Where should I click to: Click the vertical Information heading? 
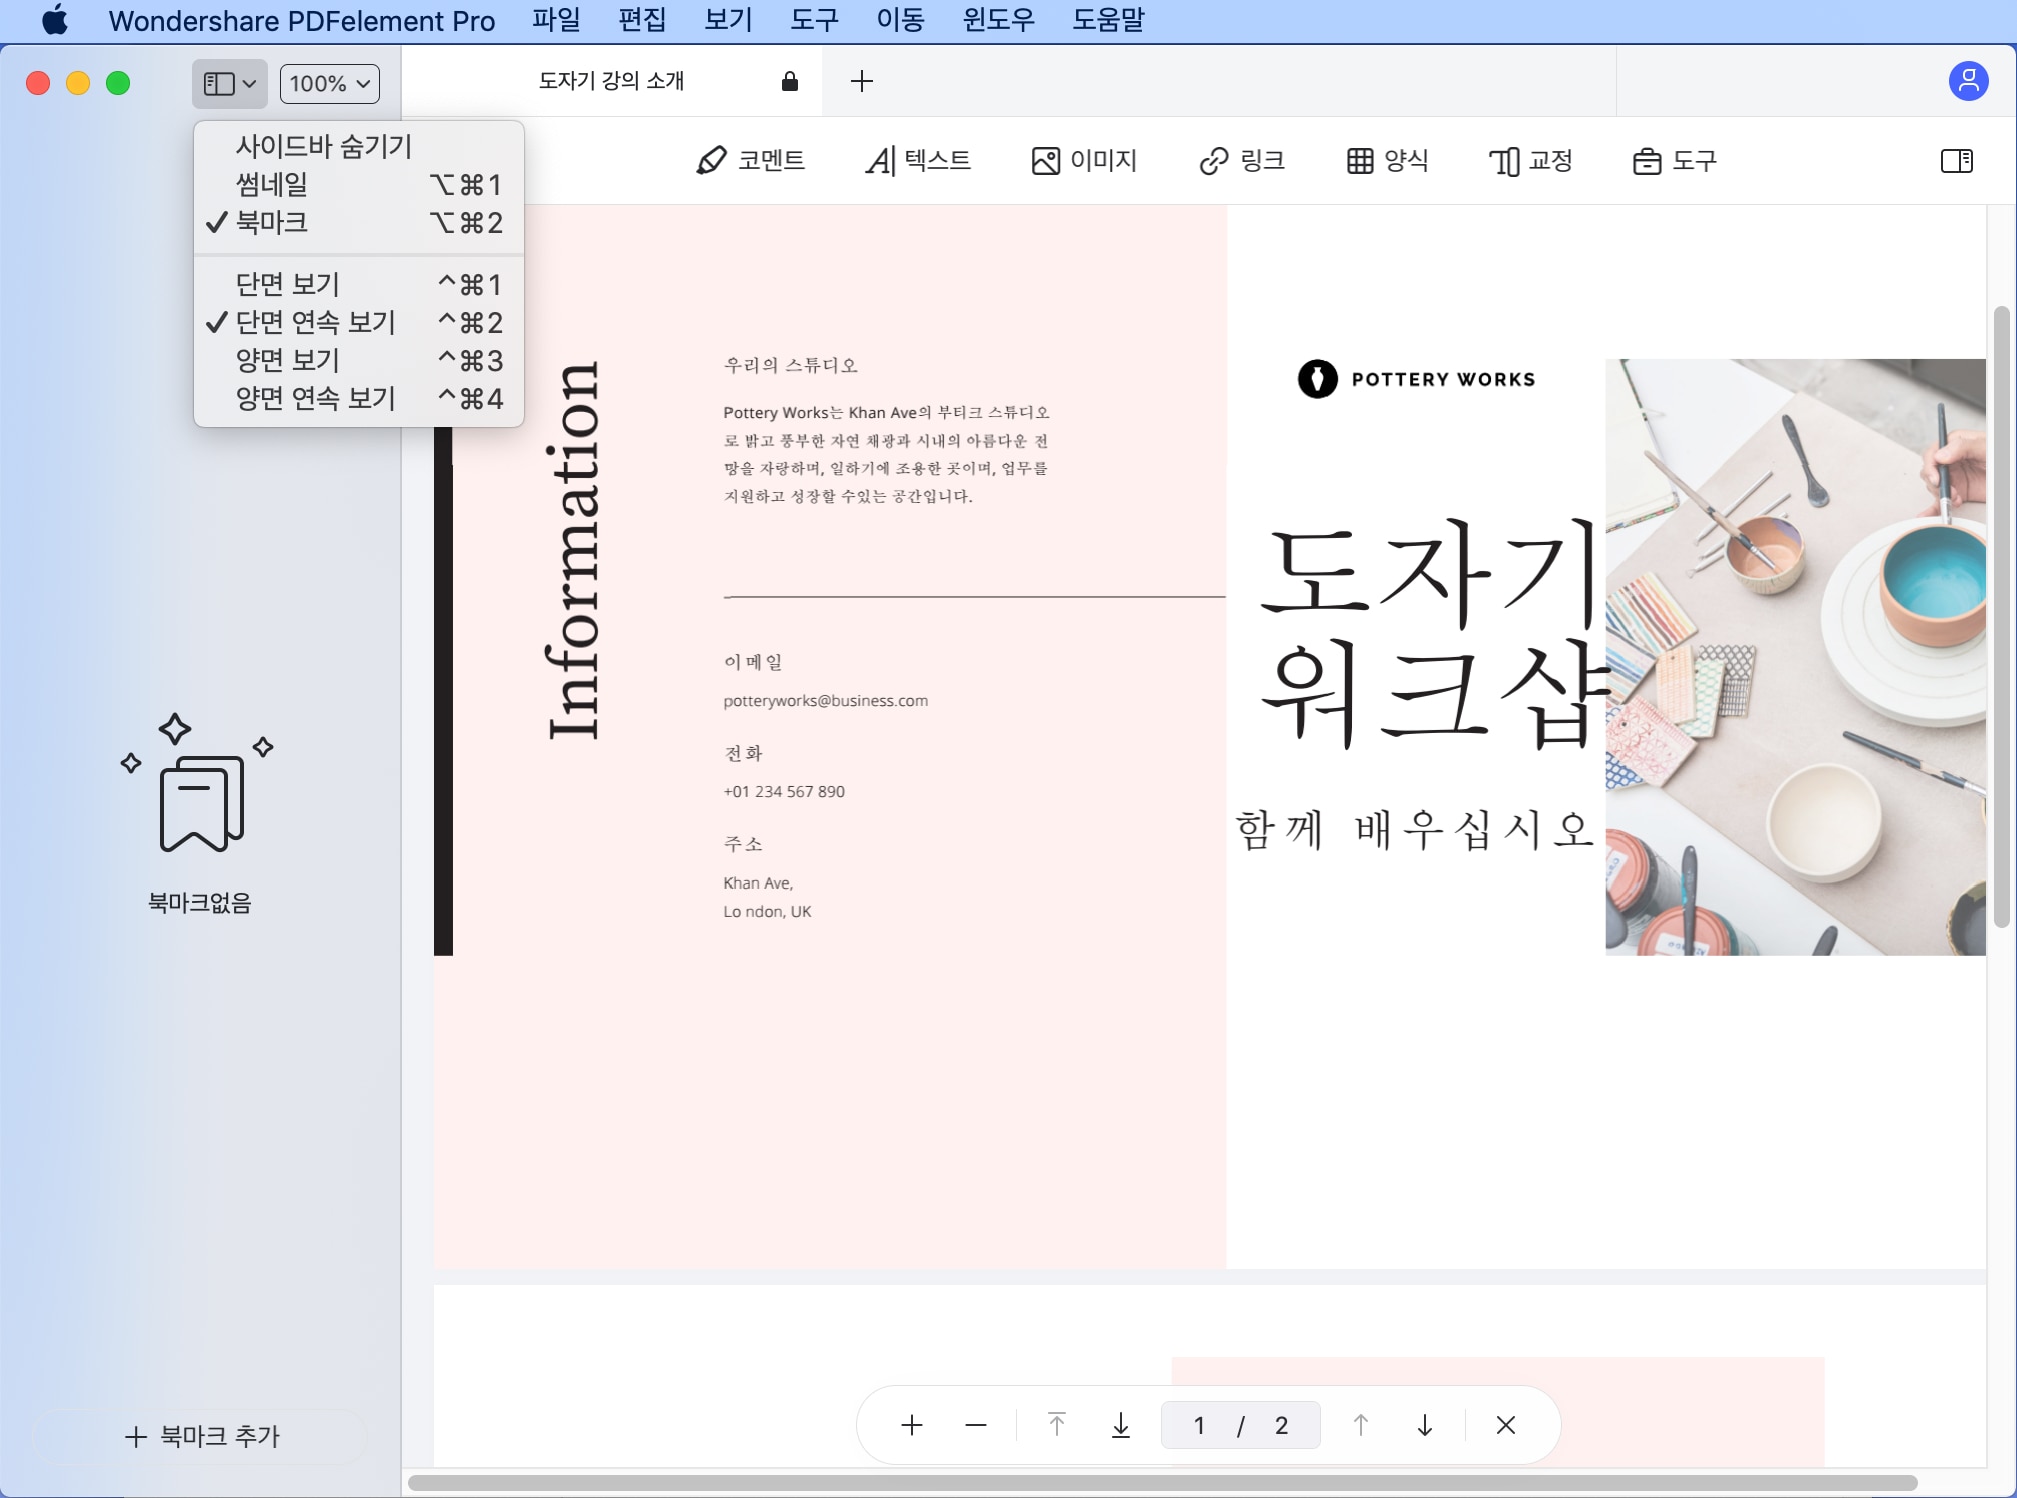click(x=574, y=551)
